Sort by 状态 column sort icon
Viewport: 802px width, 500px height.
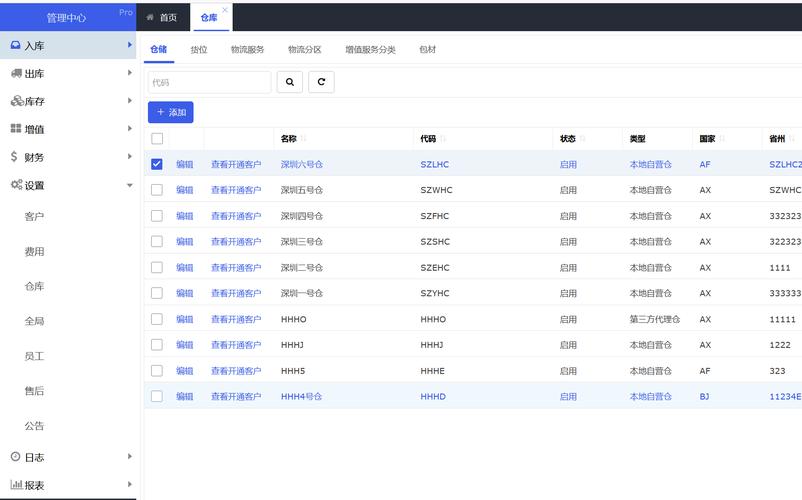tap(583, 139)
